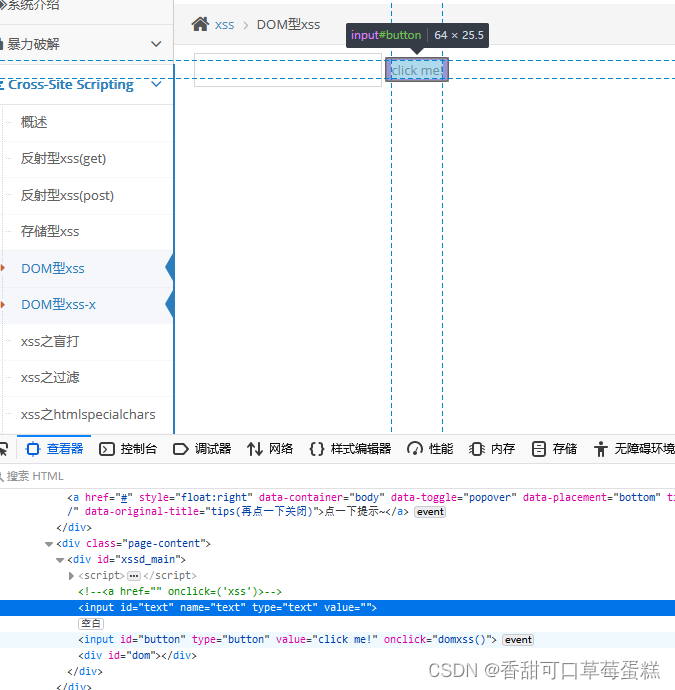Viewport: 675px width, 690px height.
Task: Select DOM型xss-x in the sidebar
Action: pos(59,304)
